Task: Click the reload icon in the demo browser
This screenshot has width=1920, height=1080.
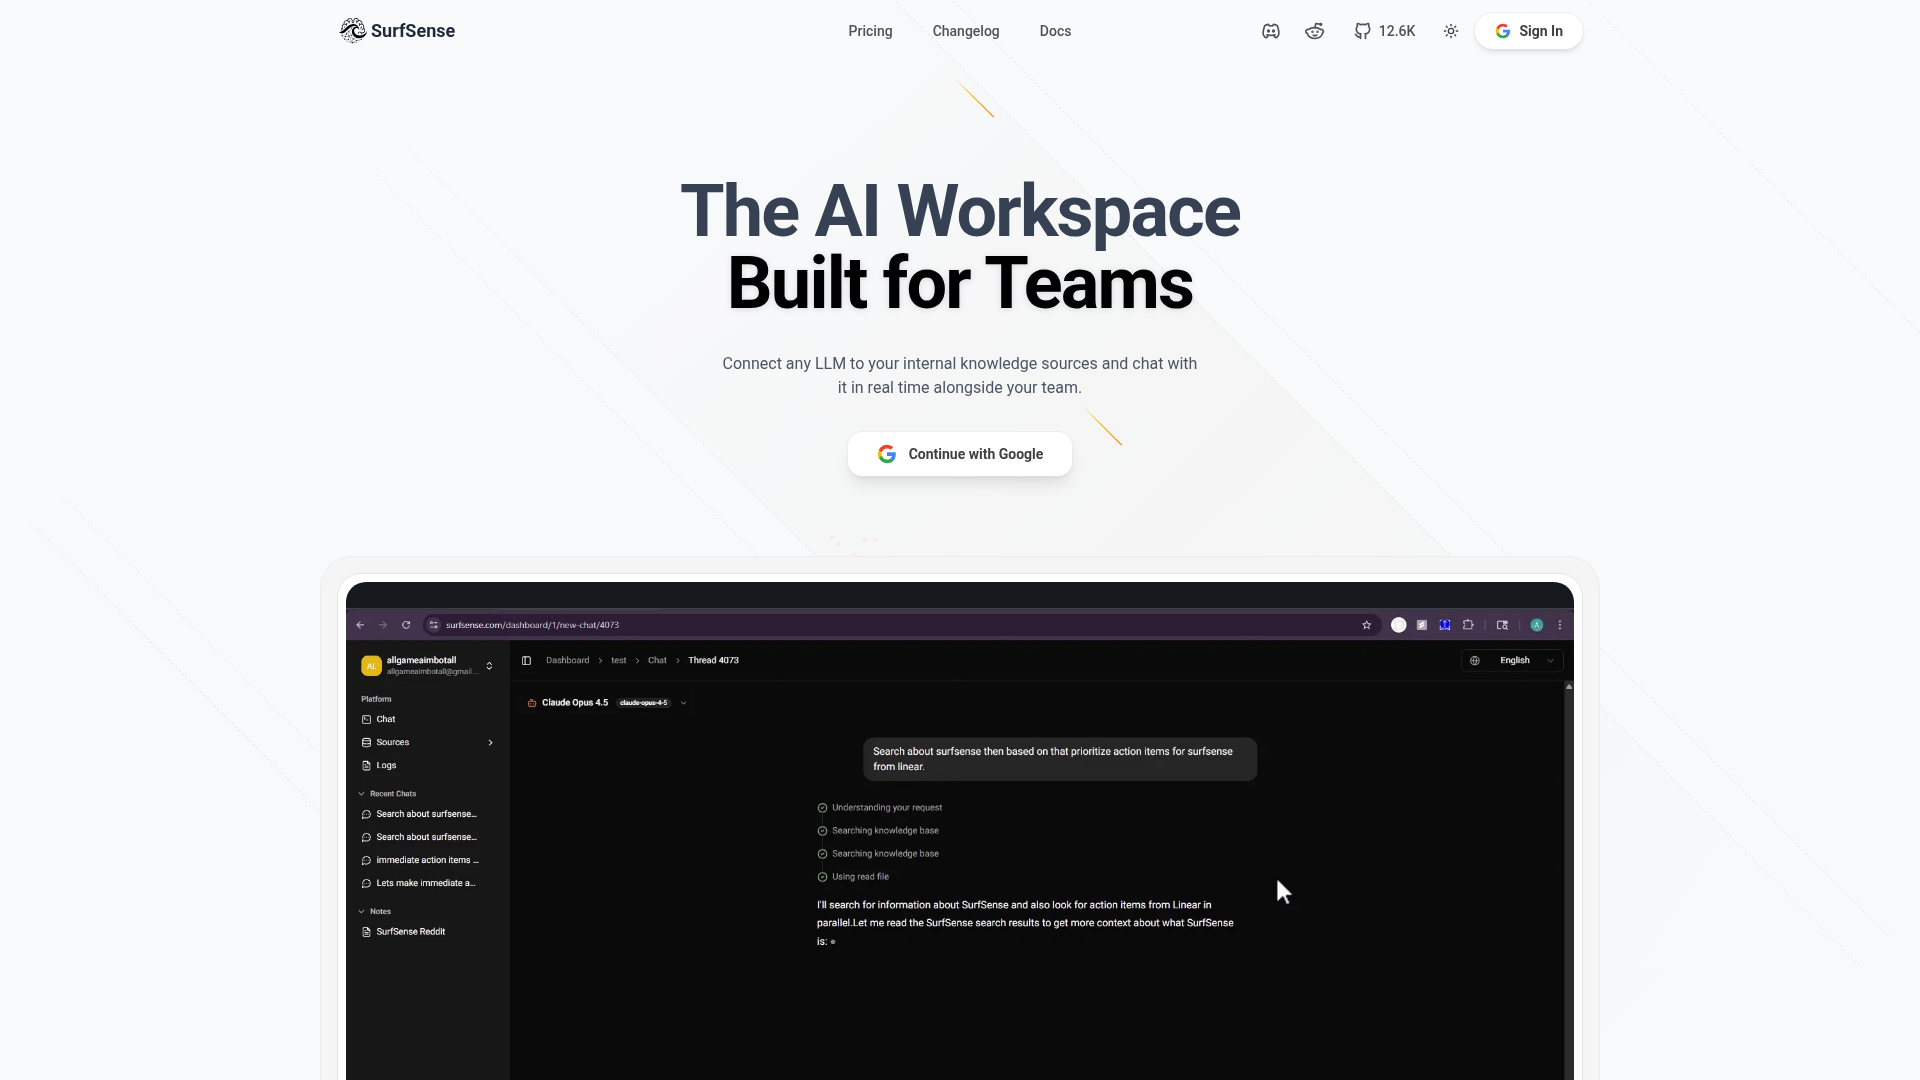Action: pyautogui.click(x=406, y=625)
